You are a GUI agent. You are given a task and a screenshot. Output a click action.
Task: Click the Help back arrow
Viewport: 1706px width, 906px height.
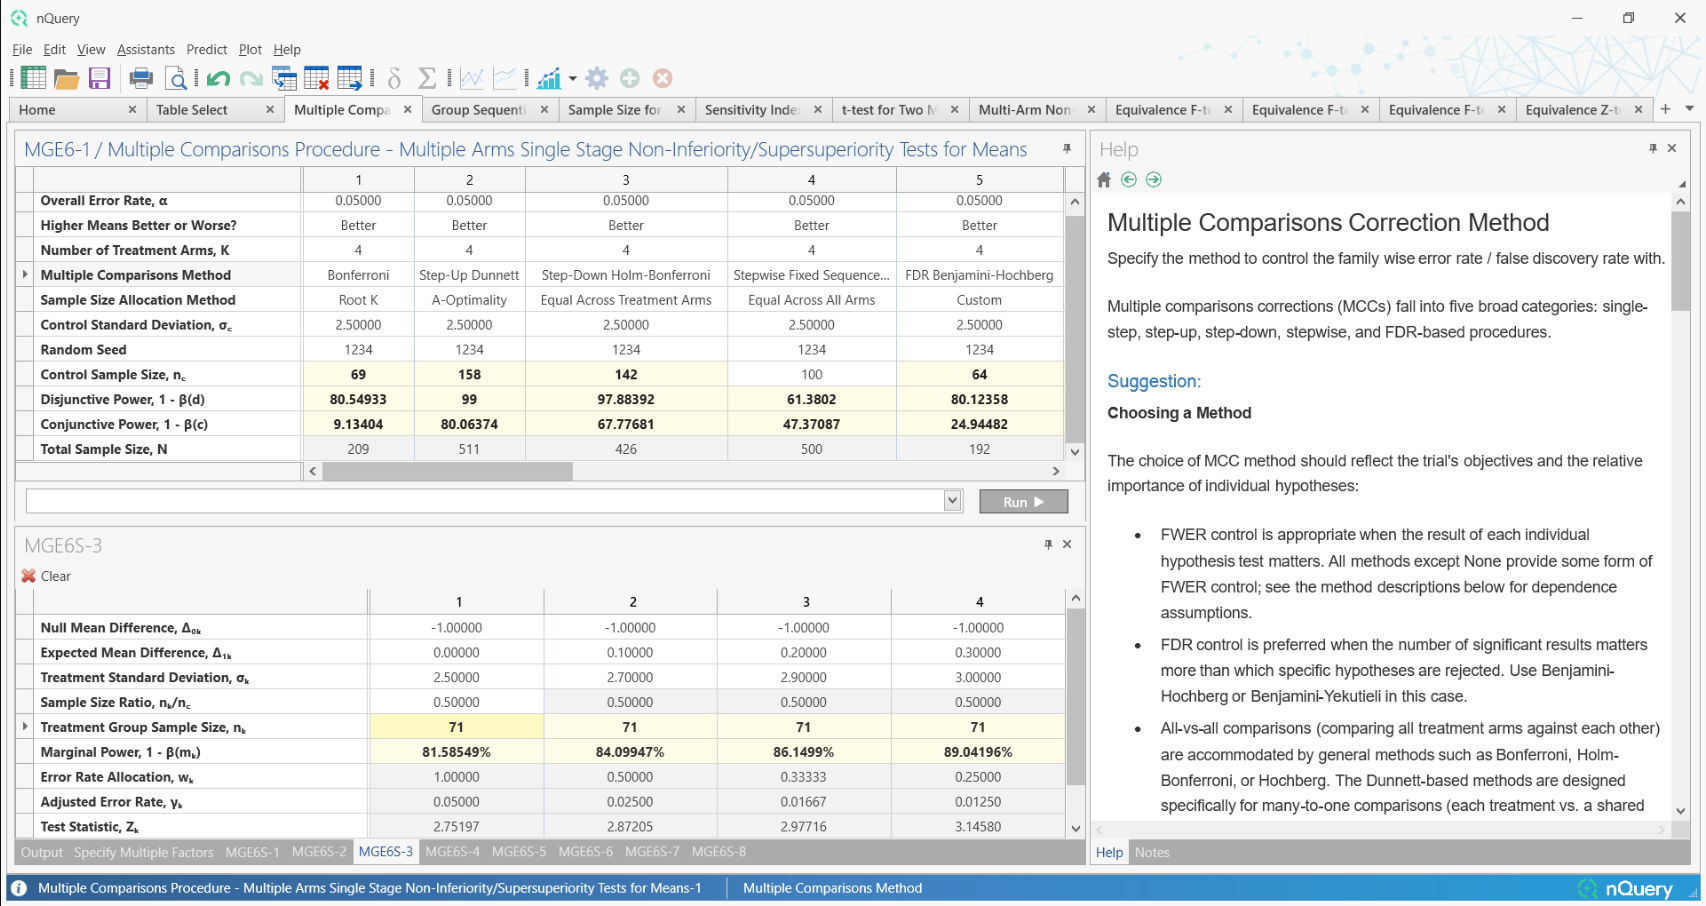pyautogui.click(x=1129, y=180)
